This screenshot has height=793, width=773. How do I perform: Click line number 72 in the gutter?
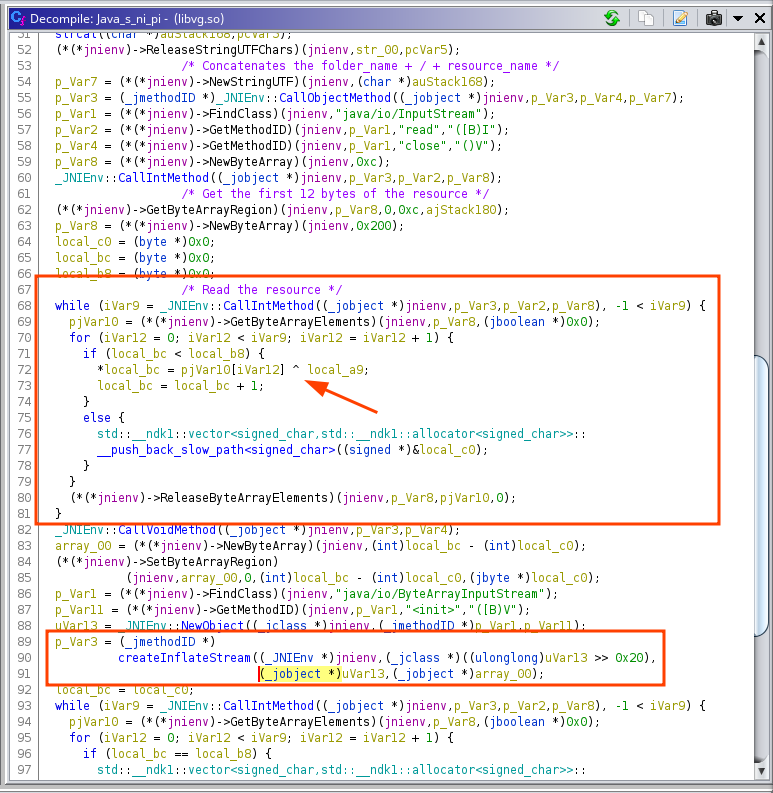tap(24, 370)
